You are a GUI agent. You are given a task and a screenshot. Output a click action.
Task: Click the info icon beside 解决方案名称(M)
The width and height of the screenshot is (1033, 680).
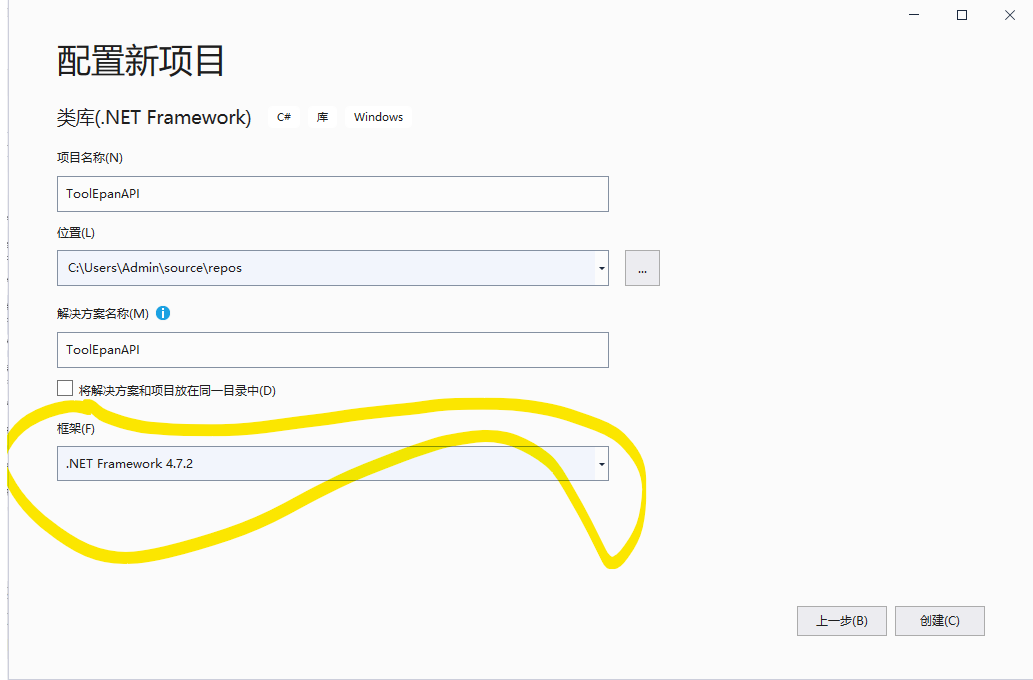[x=162, y=313]
